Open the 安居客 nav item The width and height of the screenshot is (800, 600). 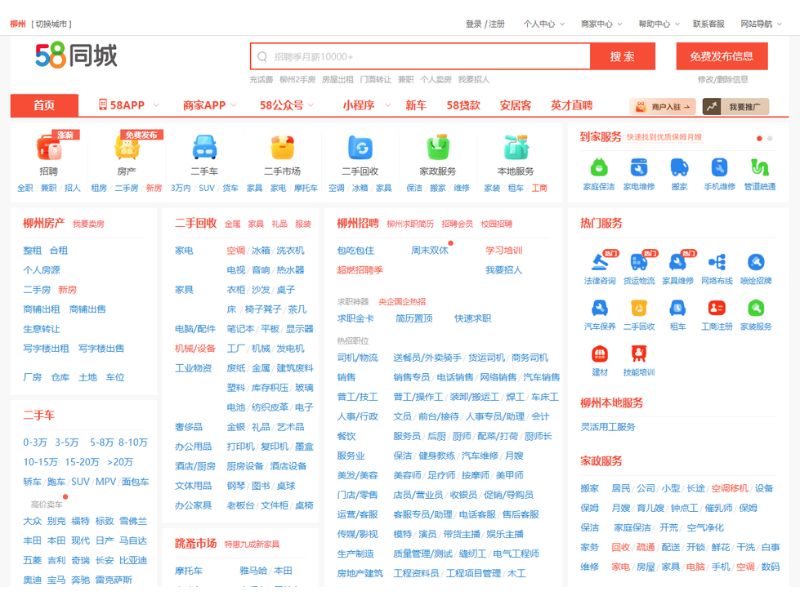coord(515,105)
